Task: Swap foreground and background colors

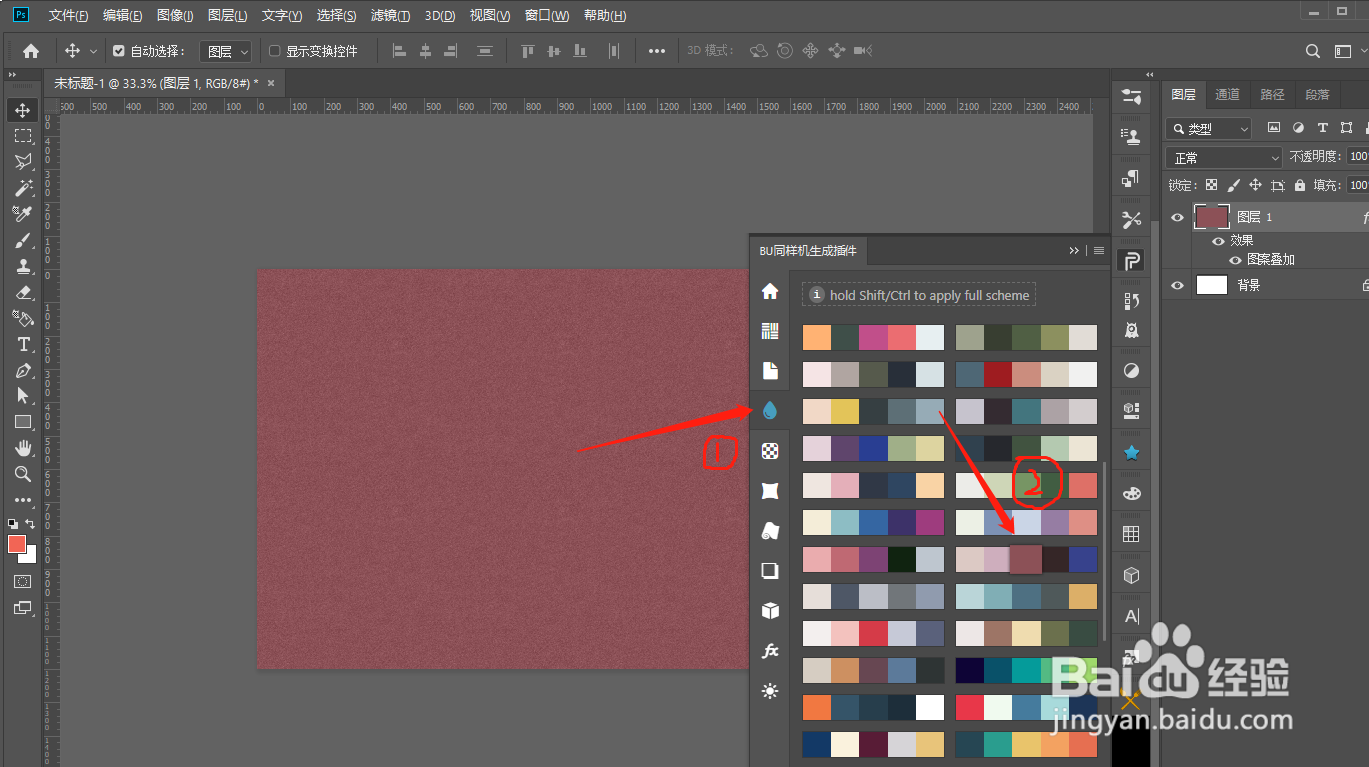Action: [30, 524]
